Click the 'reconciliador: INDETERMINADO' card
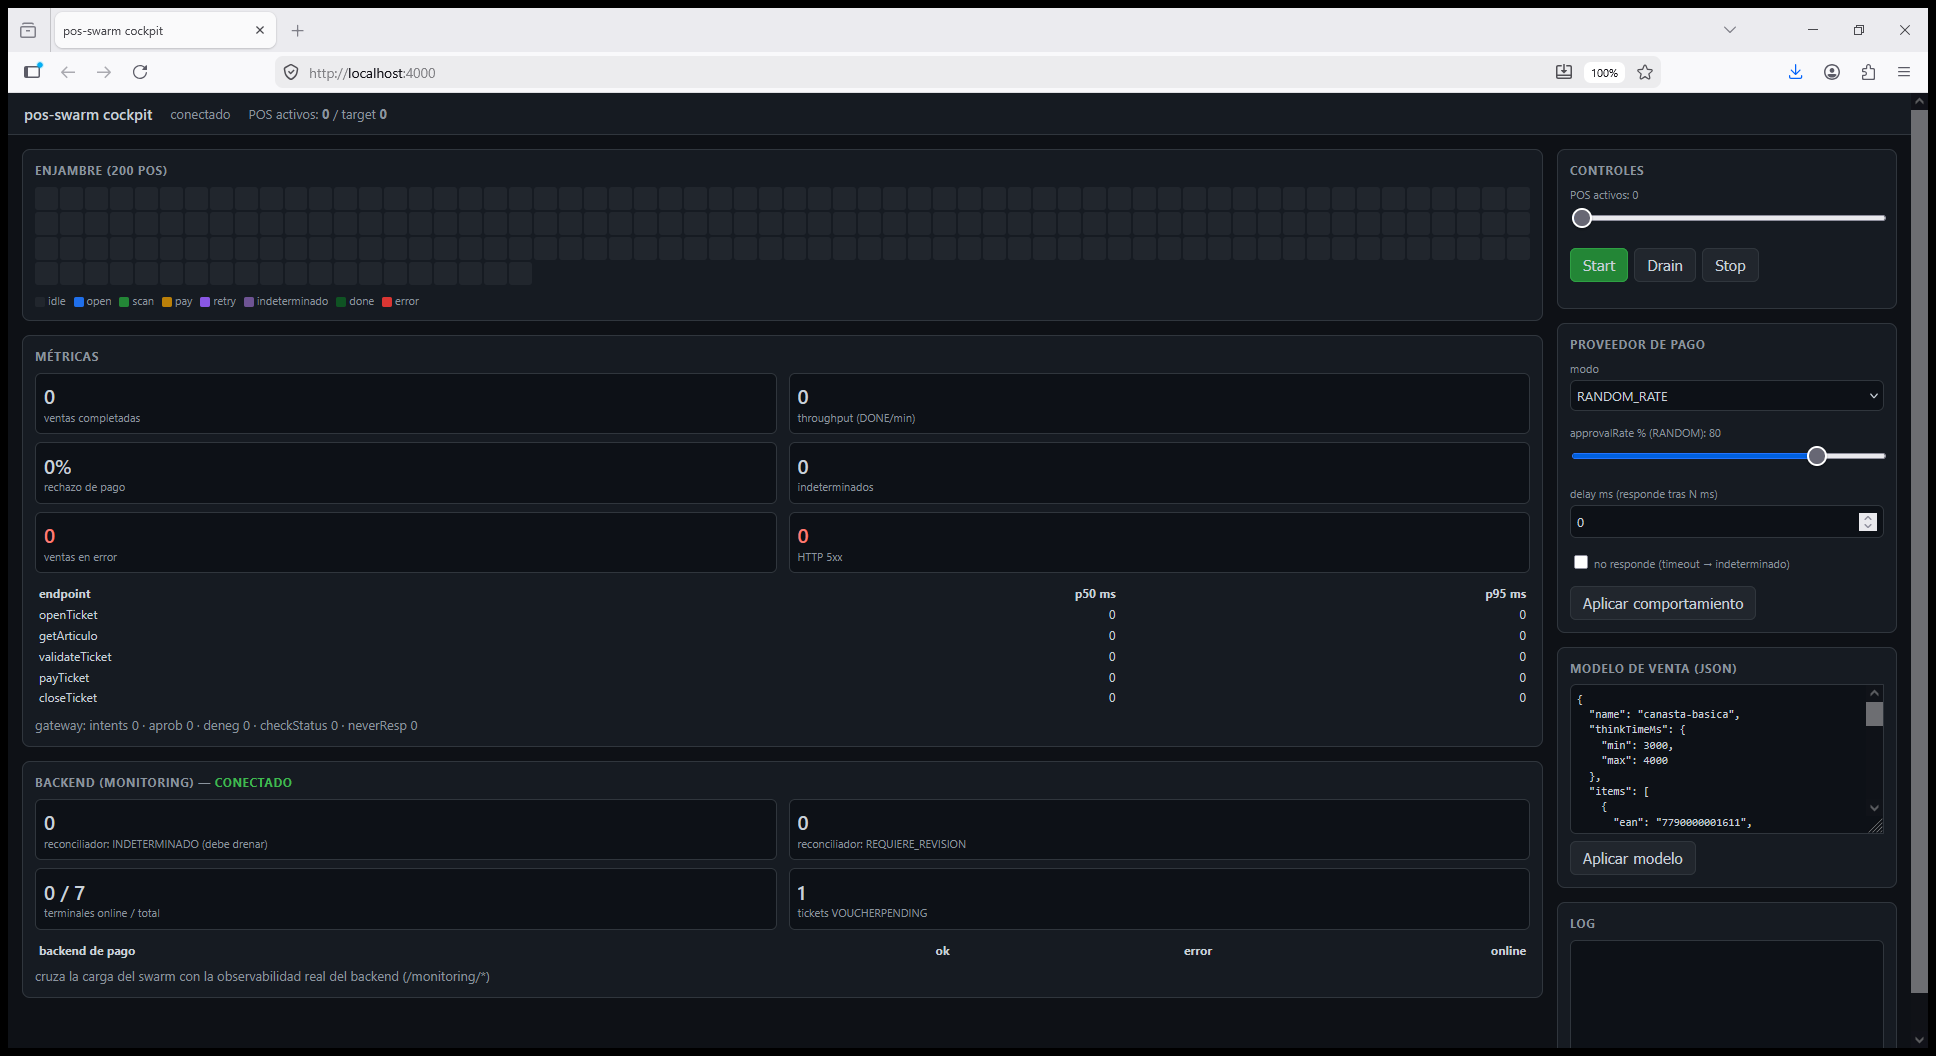Screen dimensions: 1936x1056 coord(405,829)
